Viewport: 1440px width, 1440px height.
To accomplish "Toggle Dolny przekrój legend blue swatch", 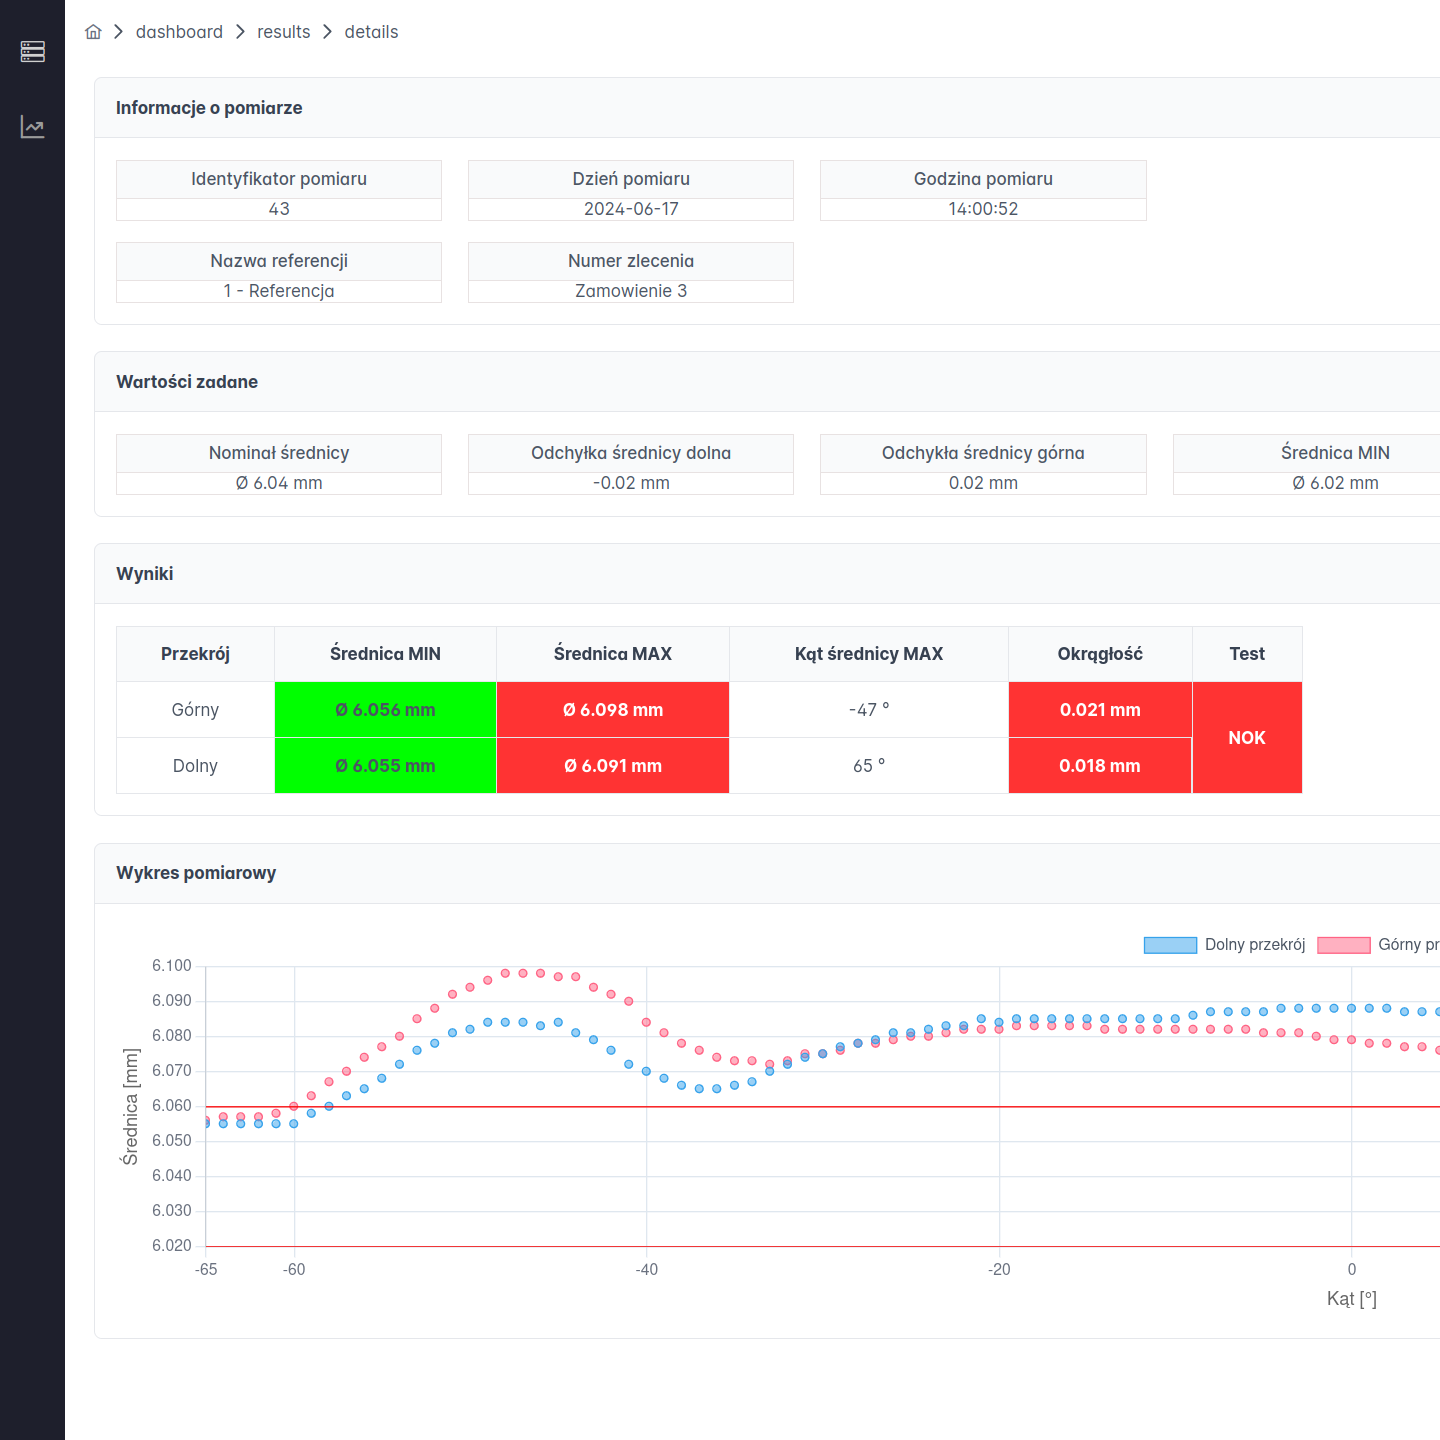I will [1169, 945].
